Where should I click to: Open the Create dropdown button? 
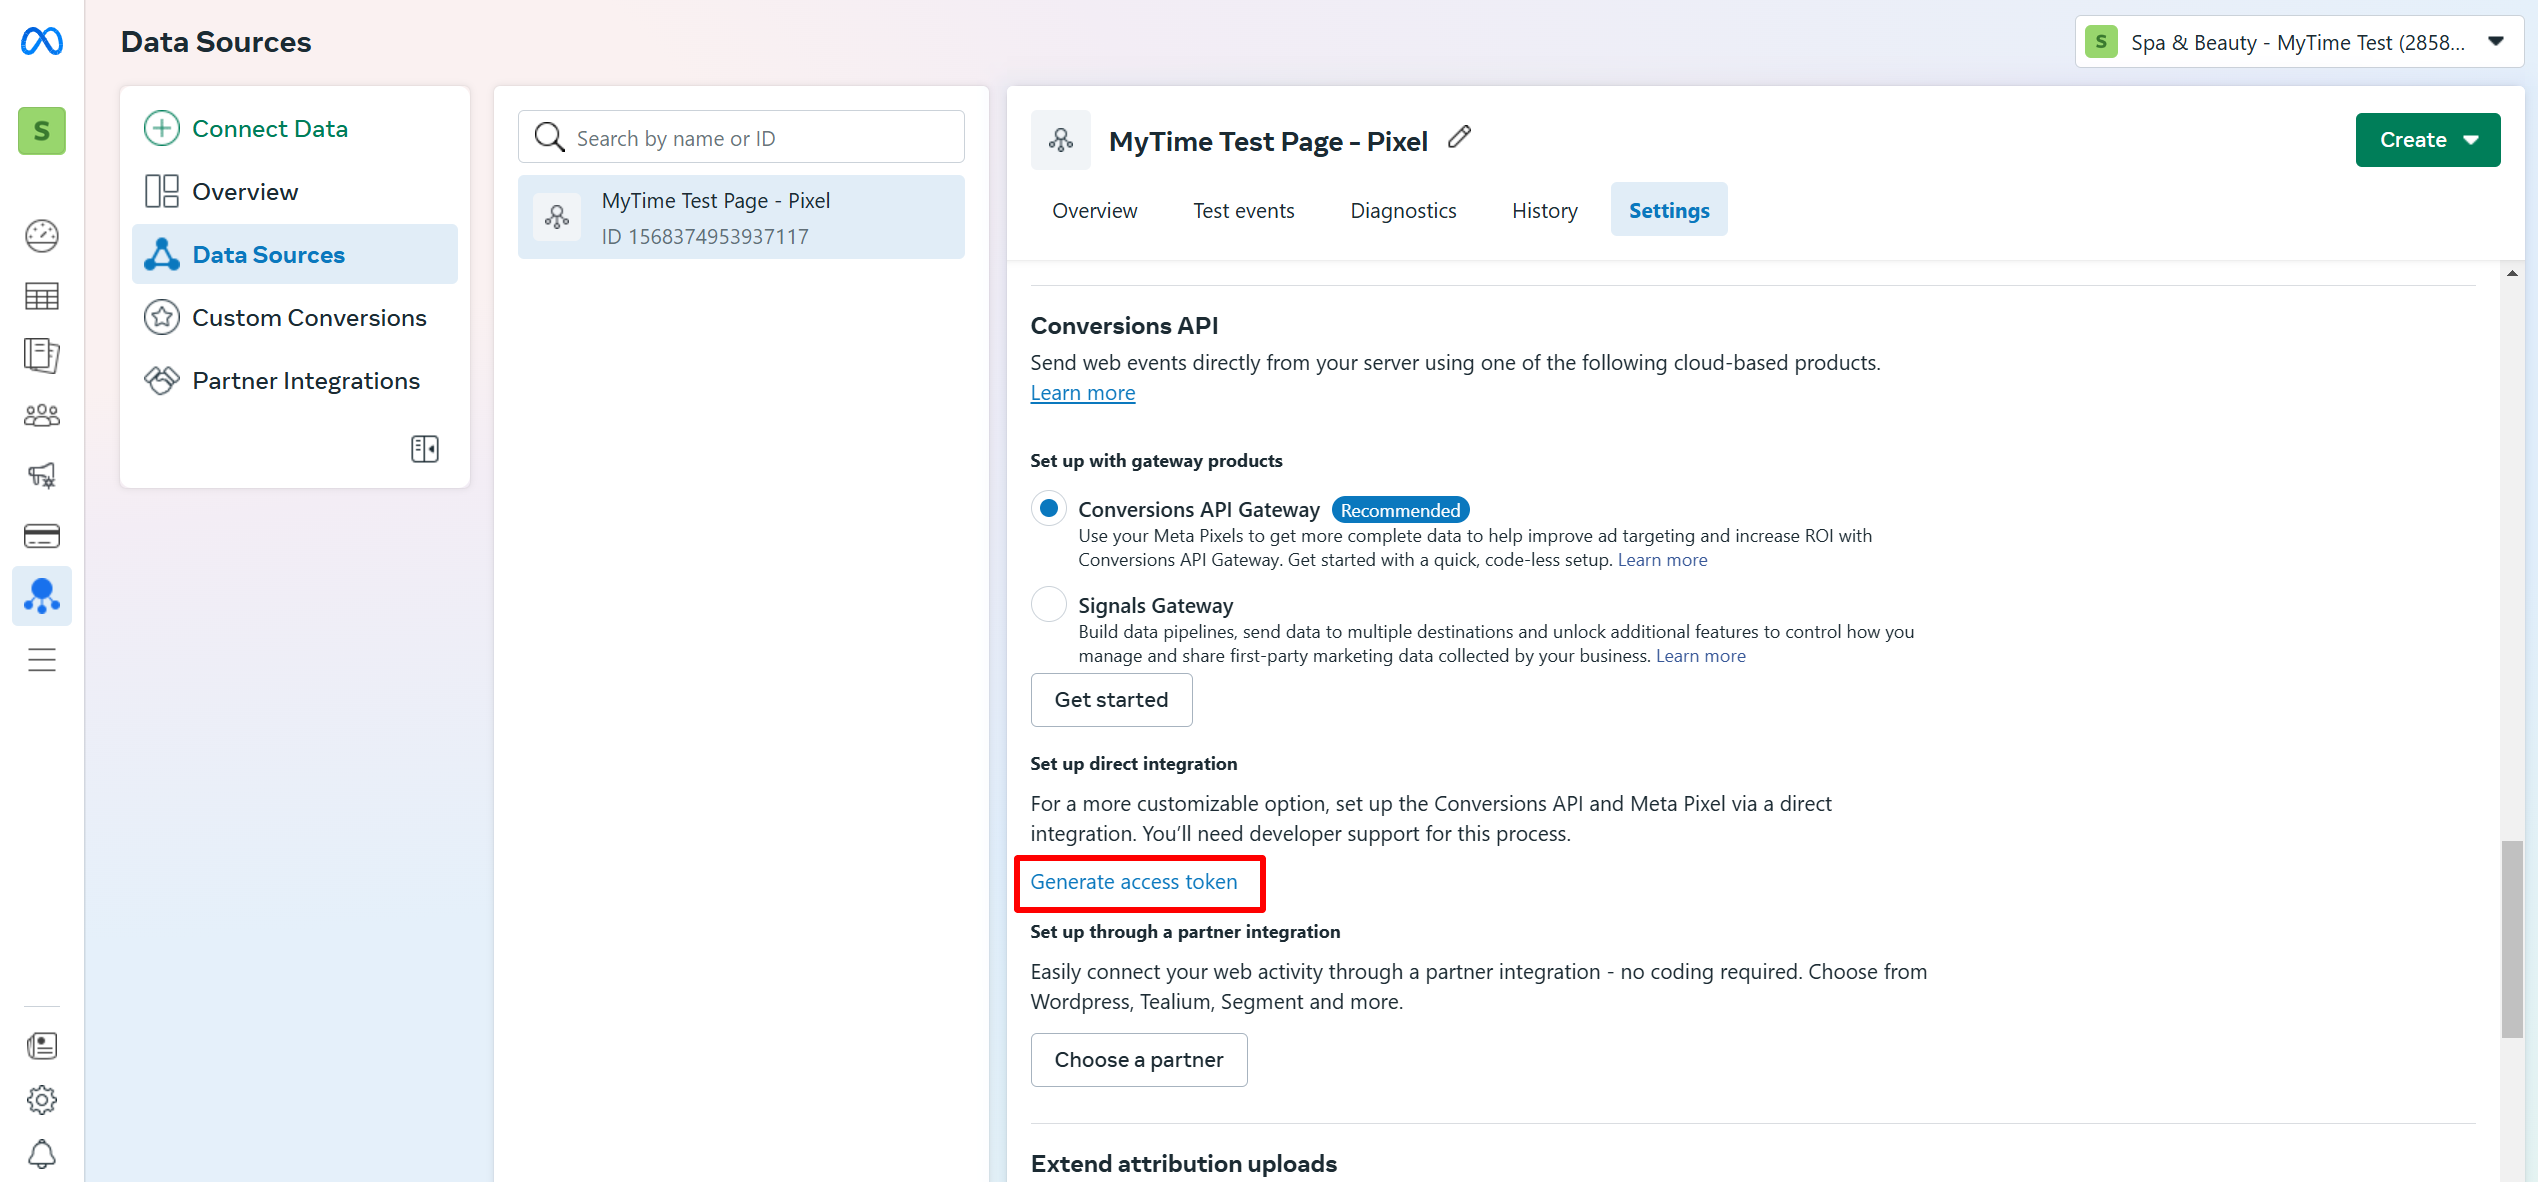tap(2427, 140)
